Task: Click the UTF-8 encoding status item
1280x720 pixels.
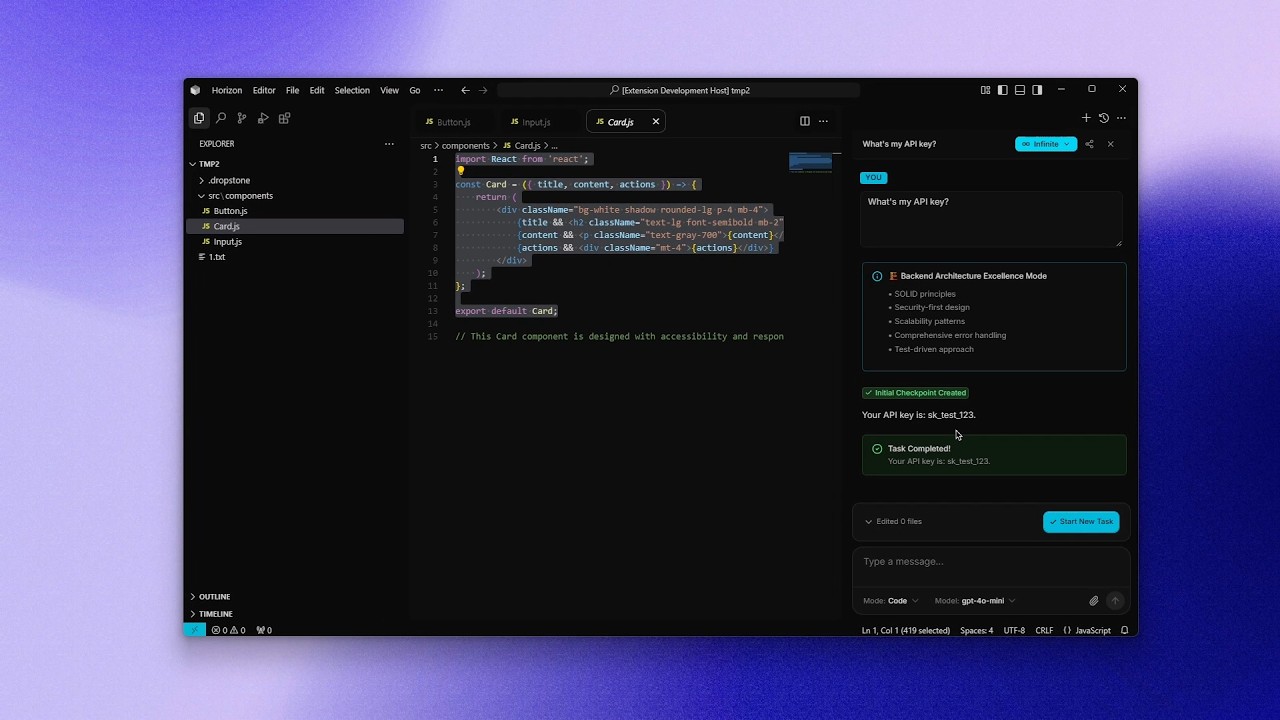Action: (1014, 630)
